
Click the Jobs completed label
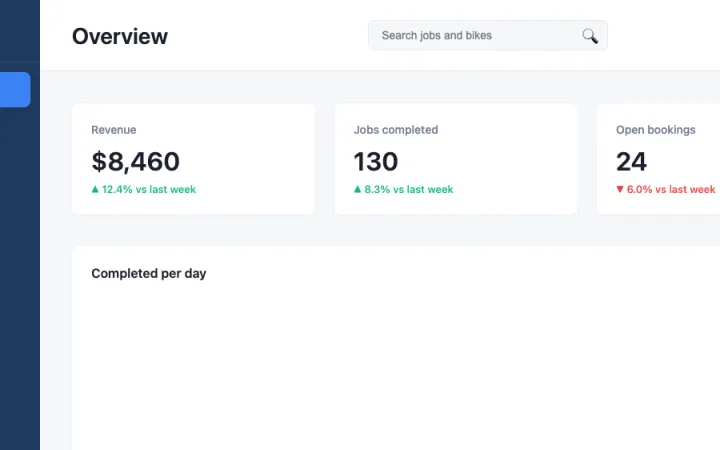[x=396, y=130]
